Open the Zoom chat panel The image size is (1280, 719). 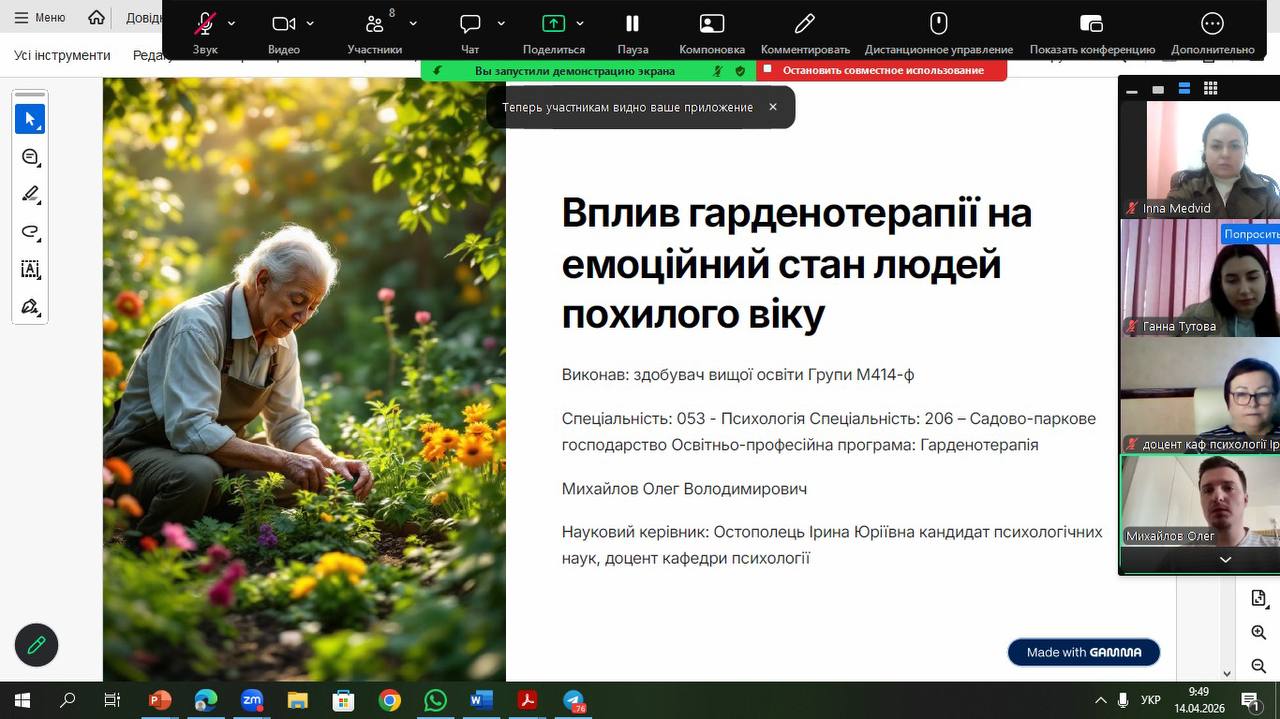click(470, 24)
